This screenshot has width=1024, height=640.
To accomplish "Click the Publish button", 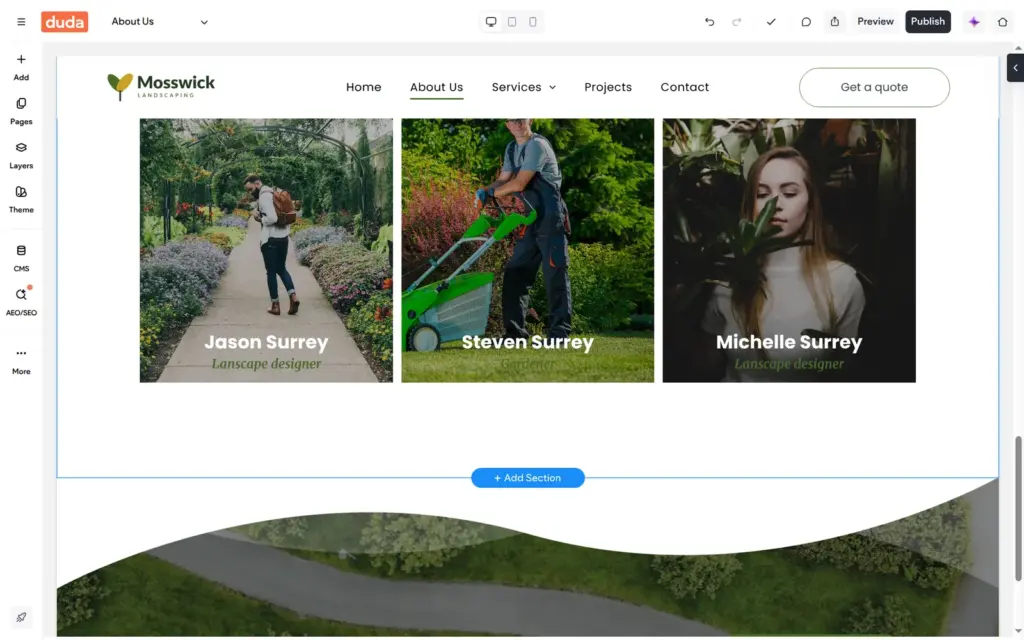I will 928,22.
